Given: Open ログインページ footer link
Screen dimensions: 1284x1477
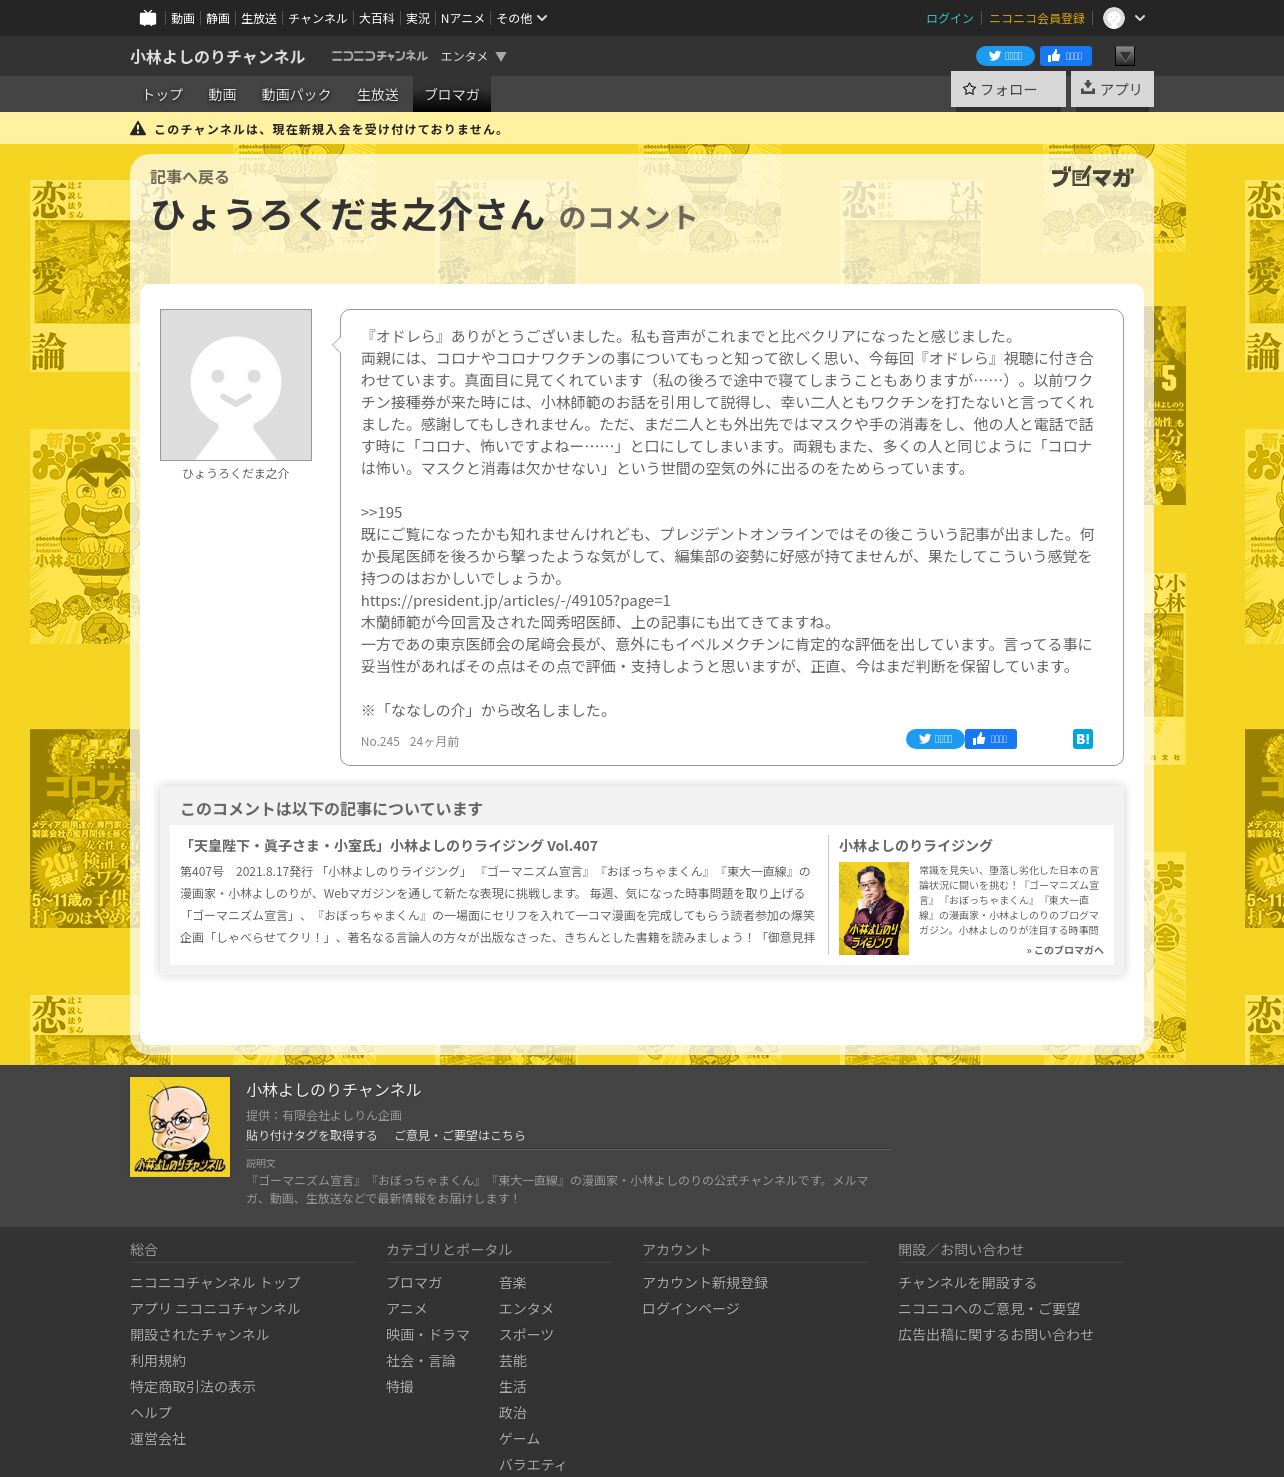Looking at the screenshot, I should pyautogui.click(x=691, y=1308).
